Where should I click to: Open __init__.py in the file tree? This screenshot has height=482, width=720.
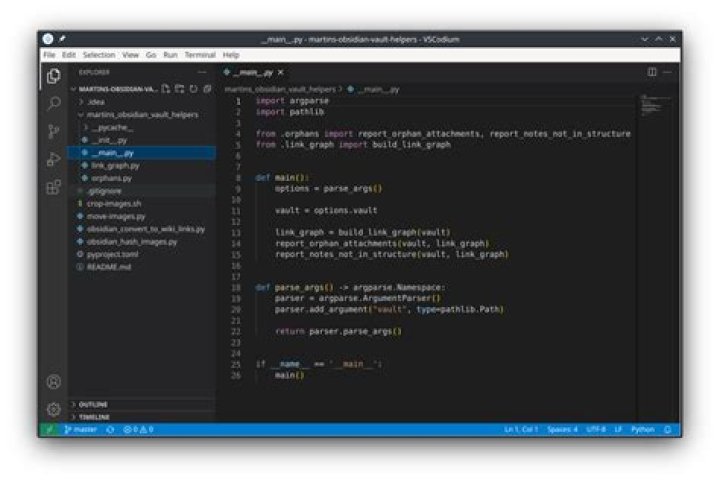[x=142, y=140]
